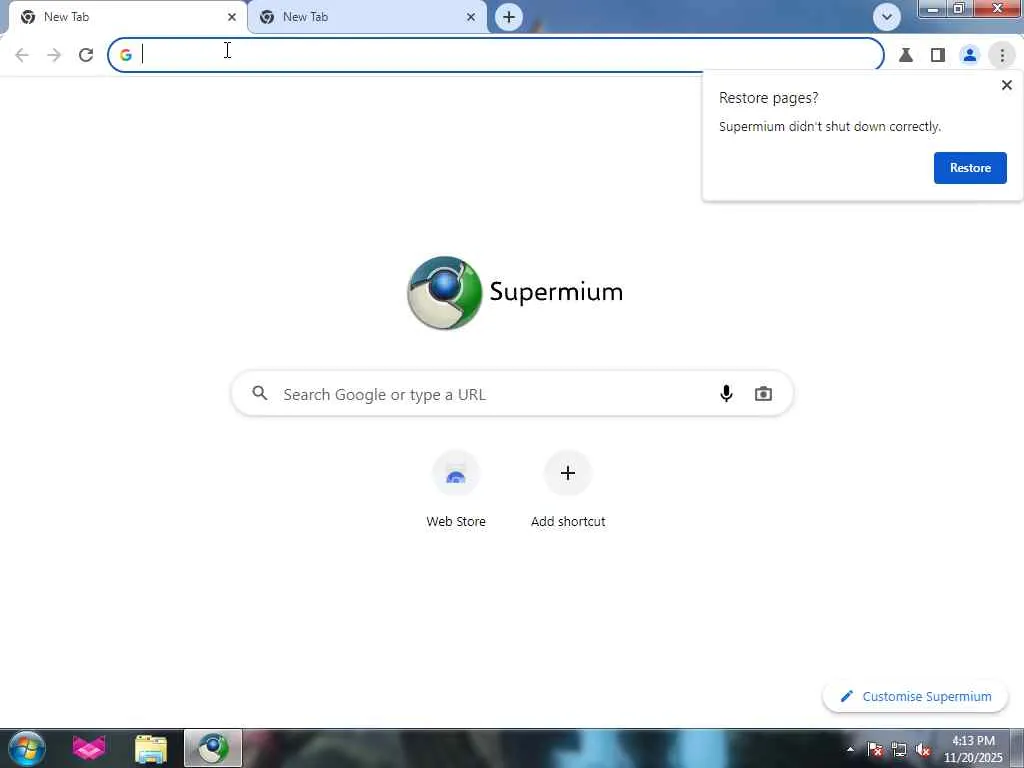
Task: Click the Supermium taskbar button
Action: click(213, 748)
